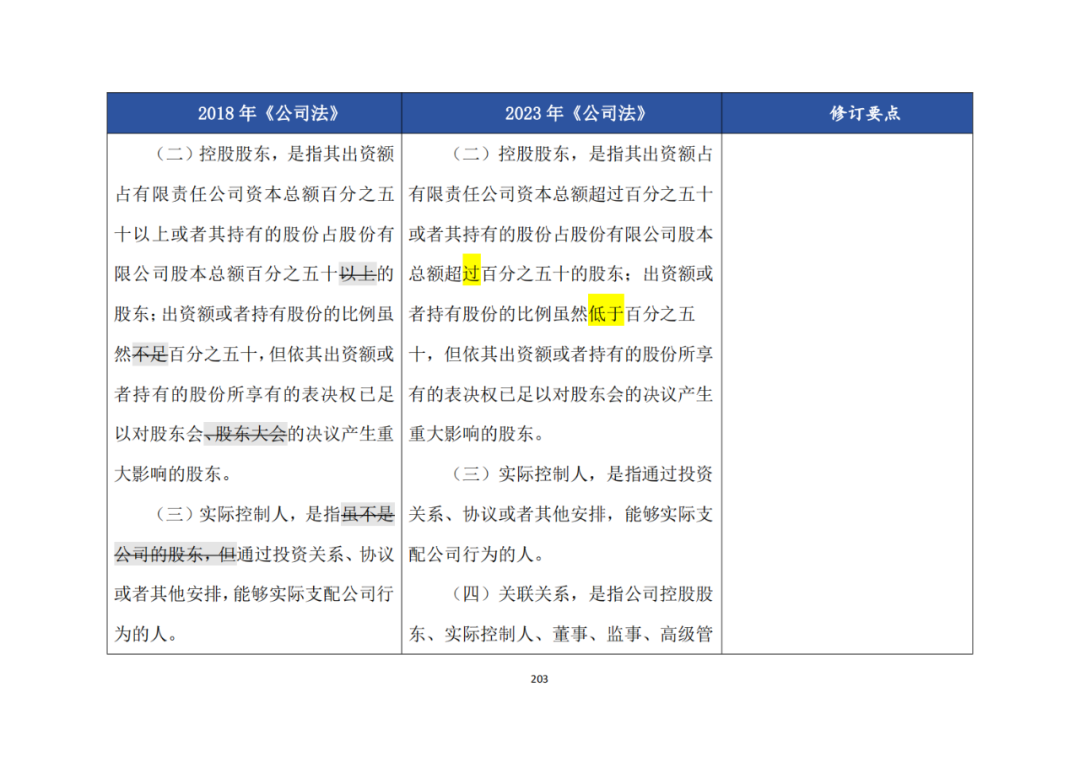The image size is (1080, 763).
Task: Click the line "十，但依其出资额或者持有的股份所享"
Action: (x=561, y=354)
